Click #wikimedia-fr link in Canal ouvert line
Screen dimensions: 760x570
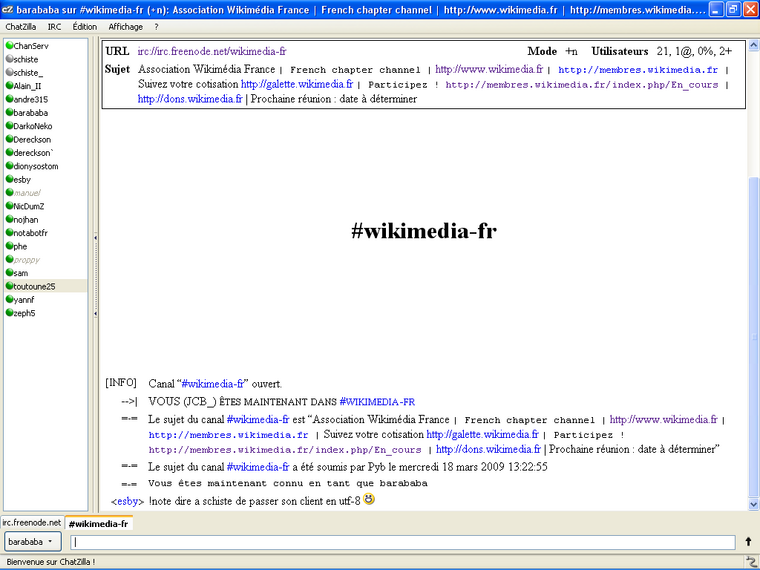212,384
